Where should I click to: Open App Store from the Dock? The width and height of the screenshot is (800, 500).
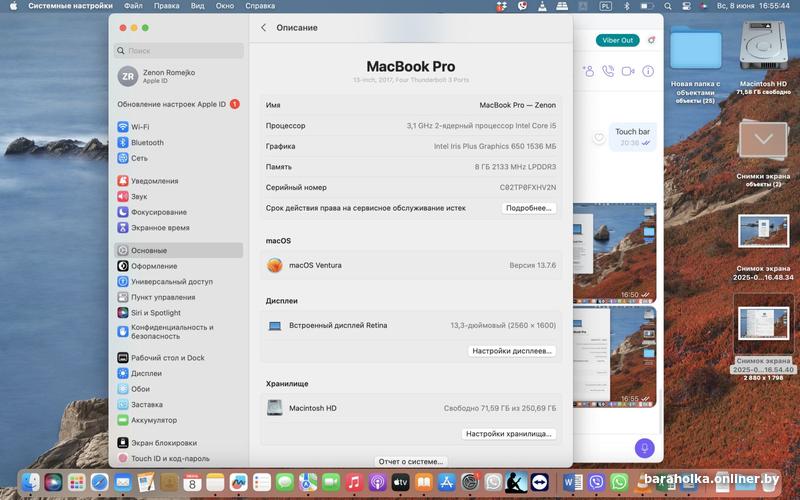click(446, 482)
